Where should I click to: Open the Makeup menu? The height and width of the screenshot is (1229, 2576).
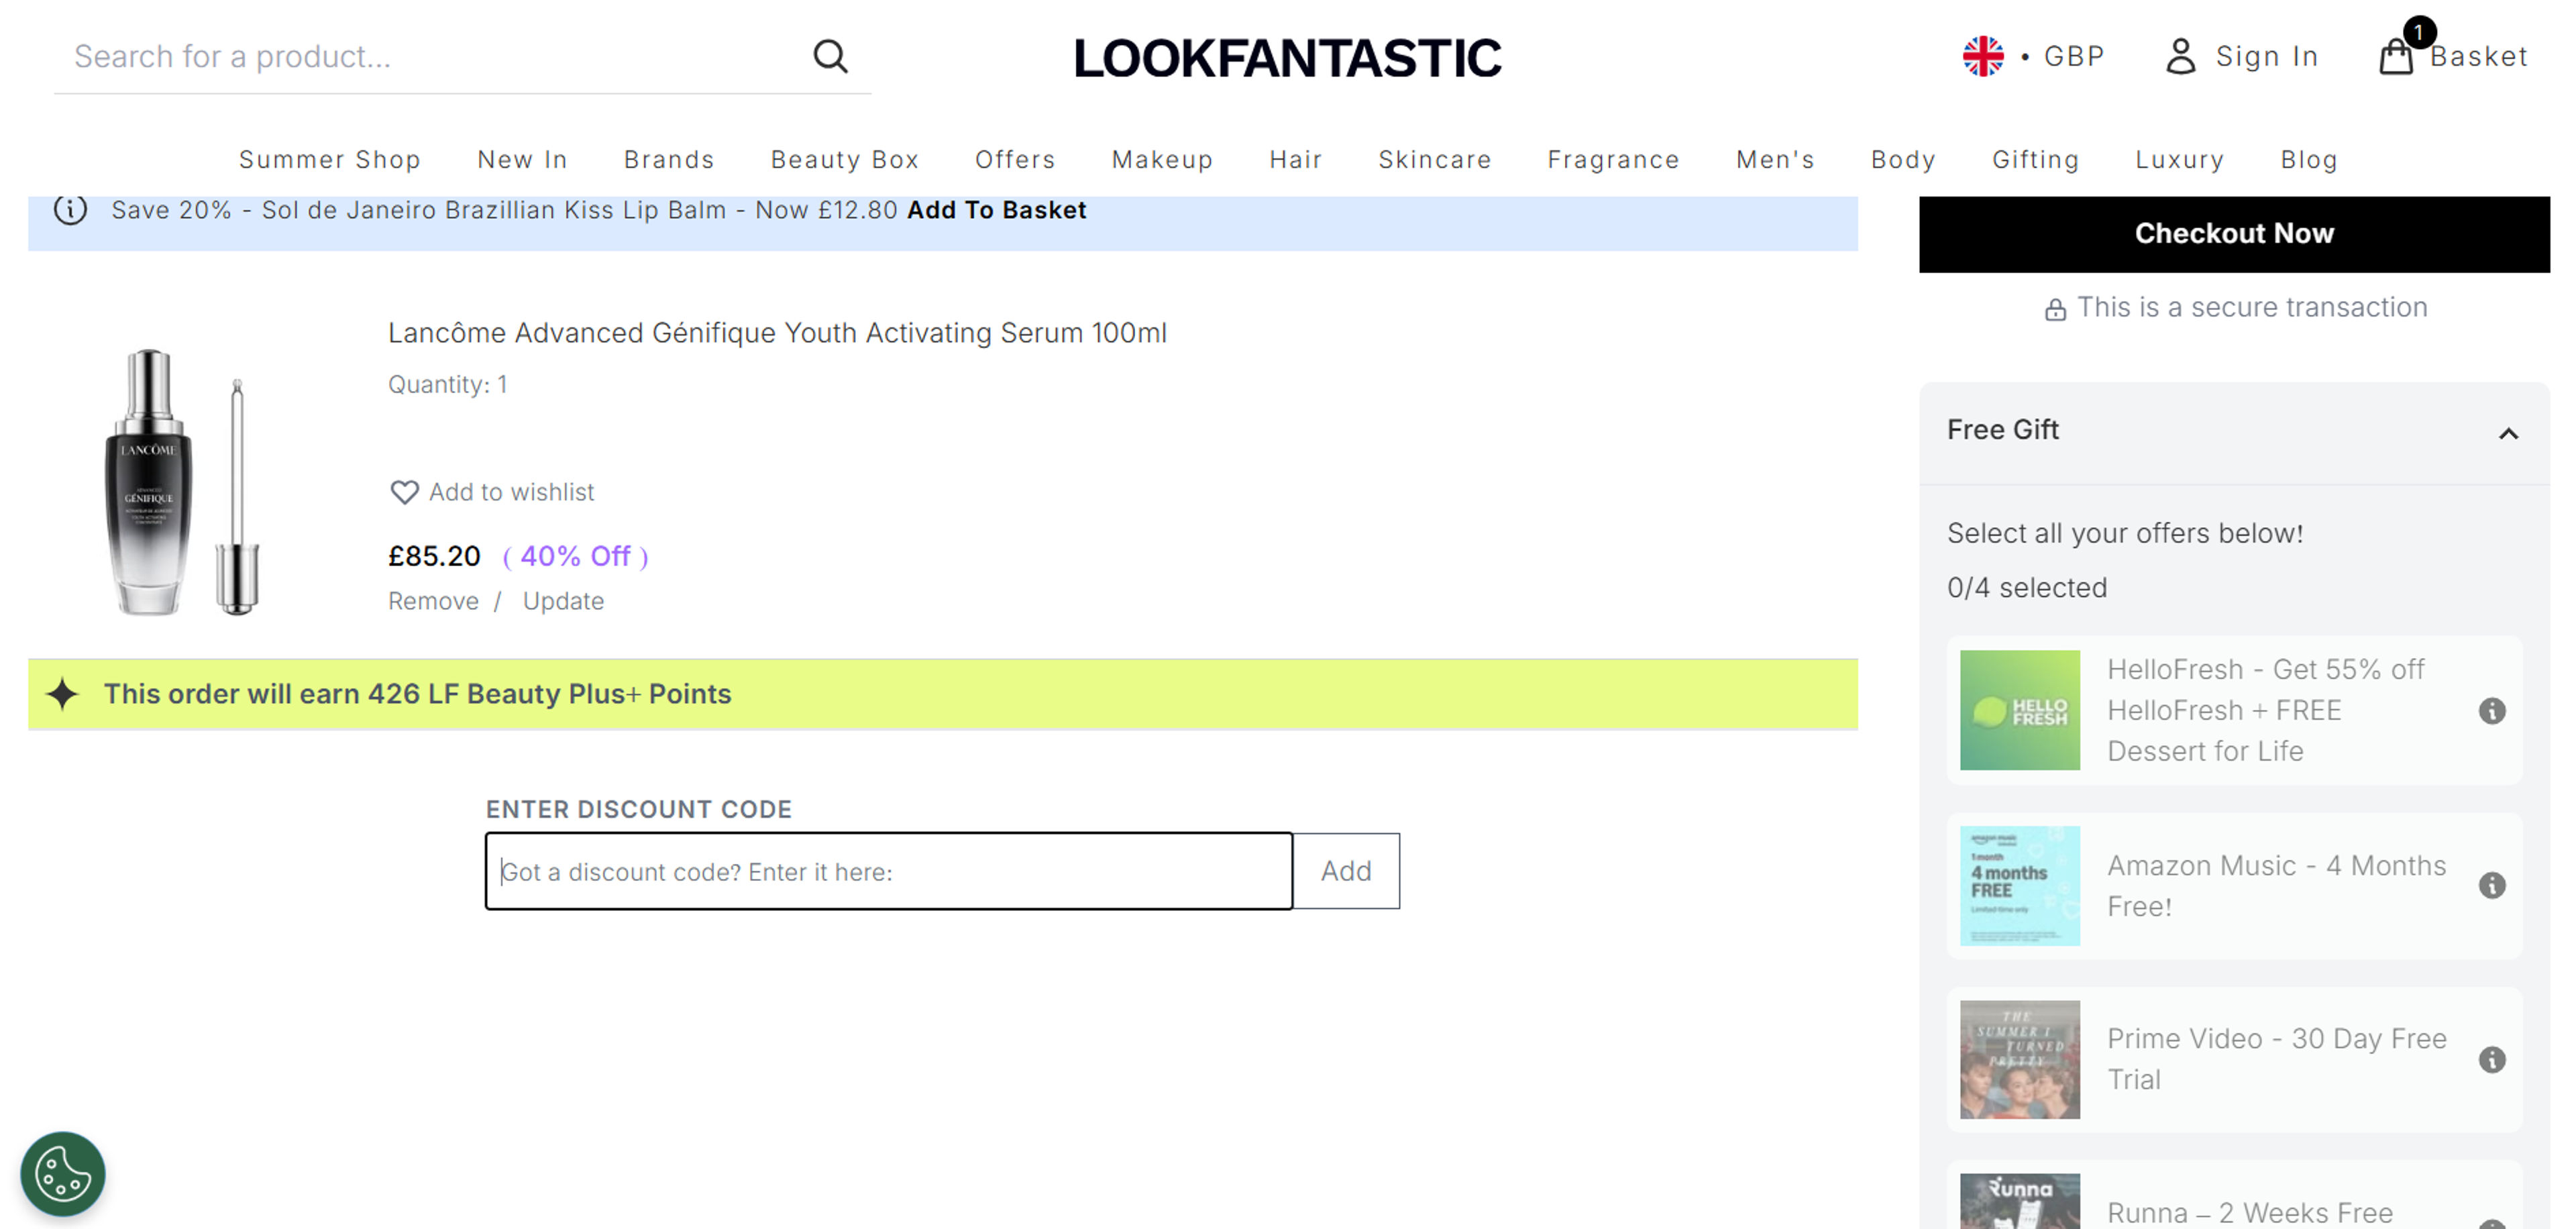pyautogui.click(x=1162, y=160)
